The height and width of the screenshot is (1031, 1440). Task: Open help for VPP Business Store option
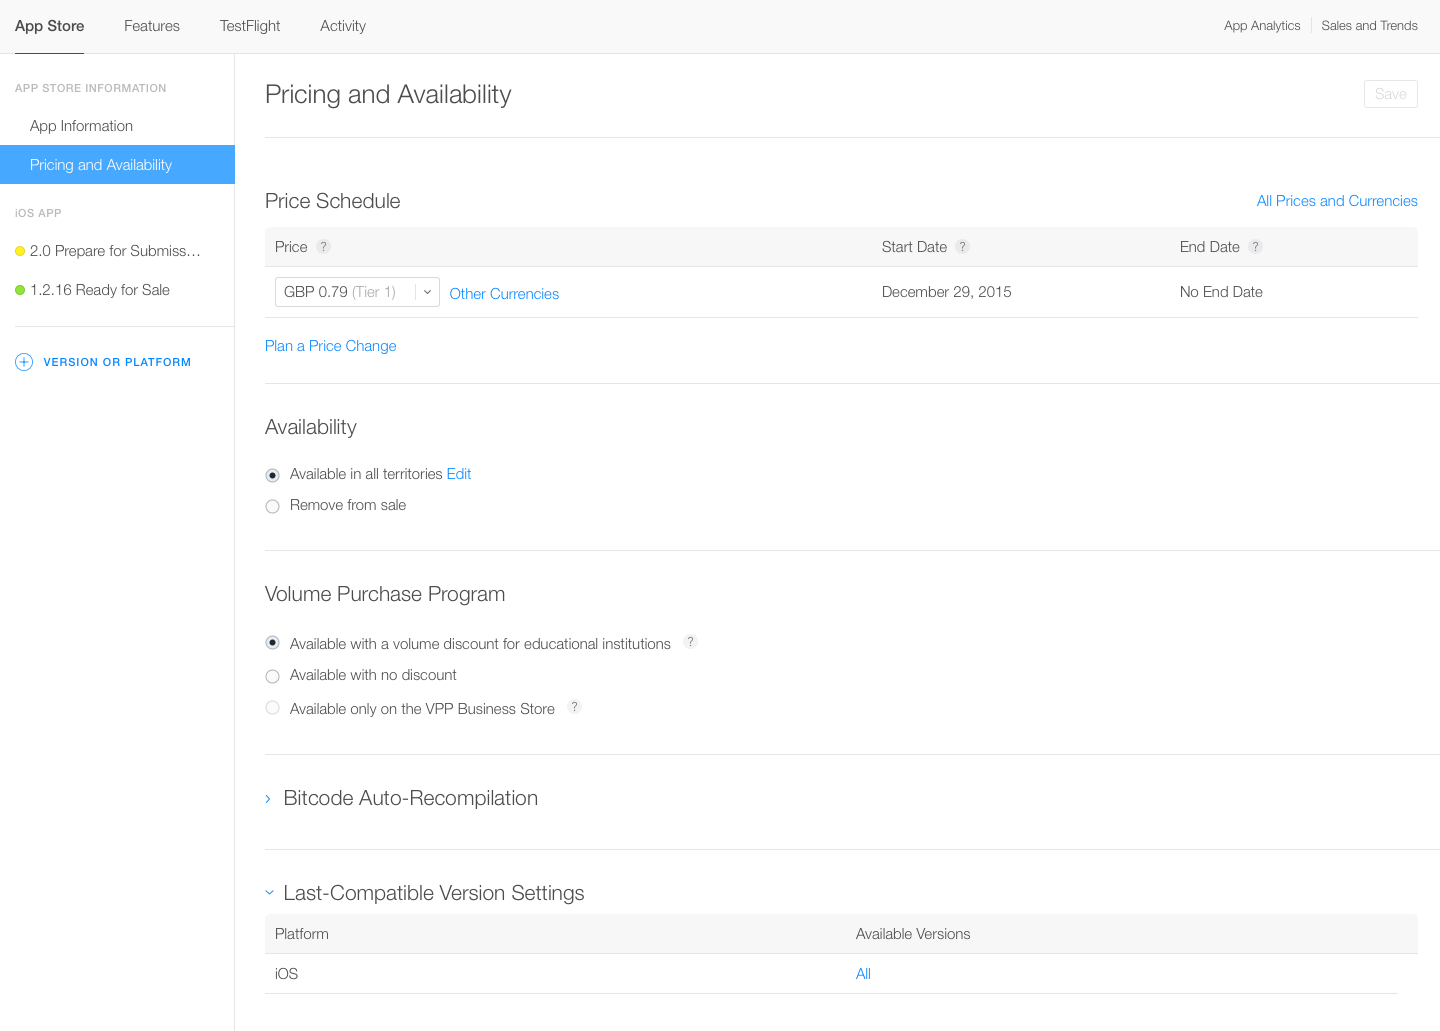574,707
